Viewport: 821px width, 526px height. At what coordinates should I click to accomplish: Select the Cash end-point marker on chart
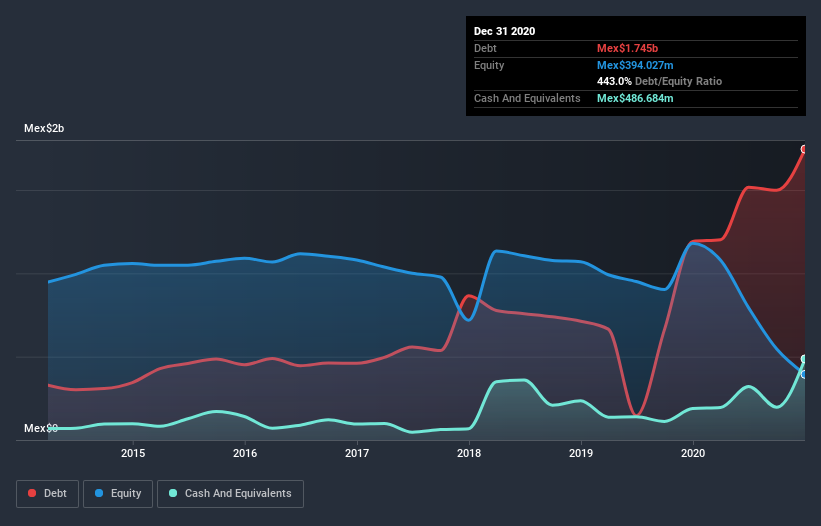804,359
